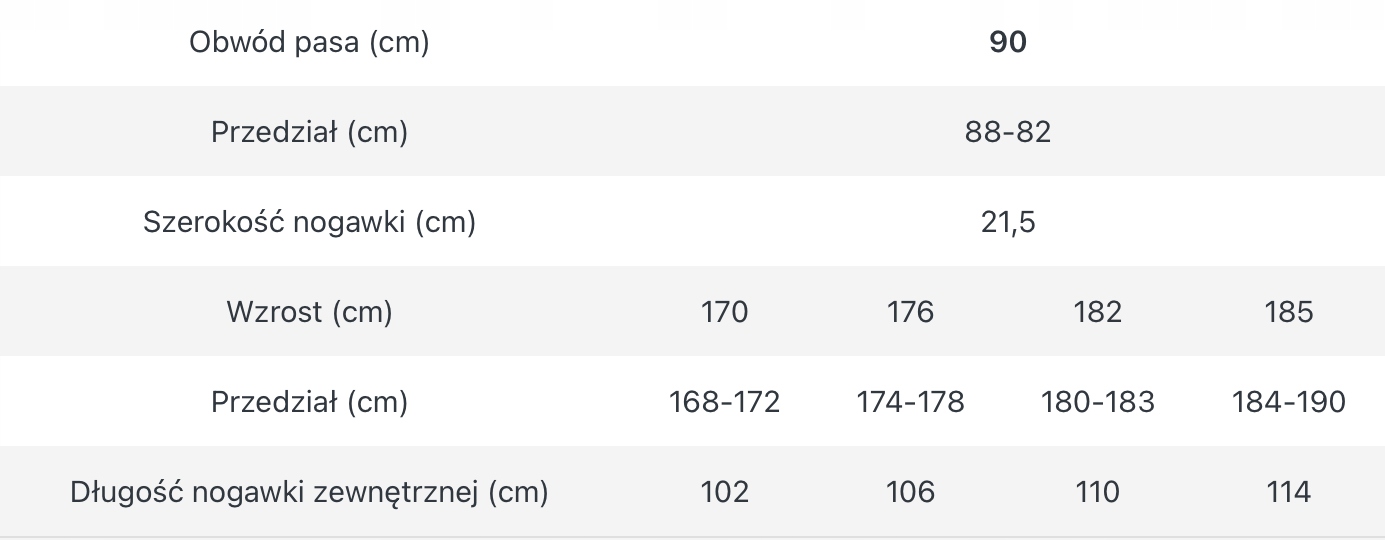1385x540 pixels.
Task: Pick height value 182
Action: (1097, 312)
